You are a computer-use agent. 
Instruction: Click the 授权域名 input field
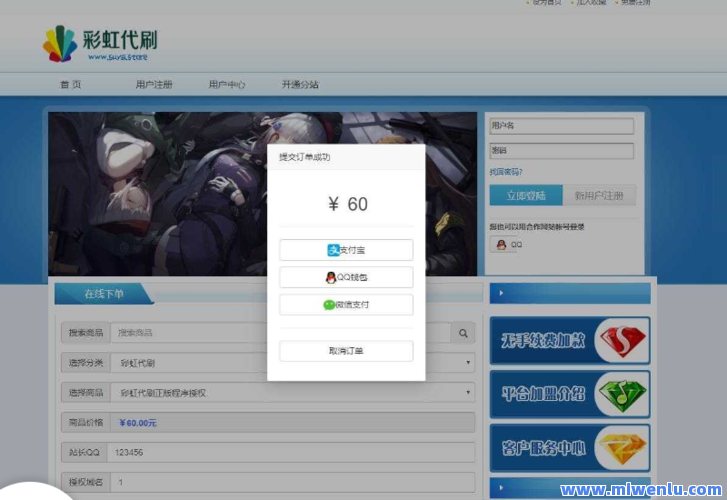293,482
